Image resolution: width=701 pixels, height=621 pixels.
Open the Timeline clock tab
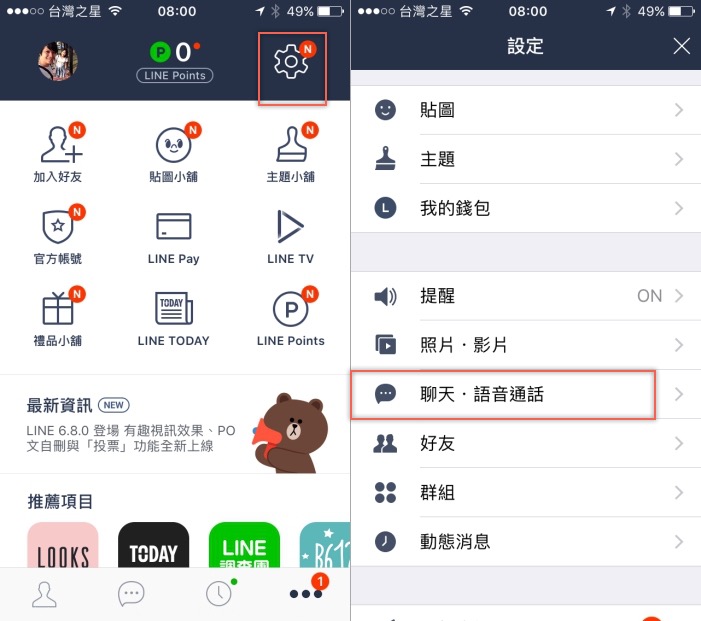point(219,594)
